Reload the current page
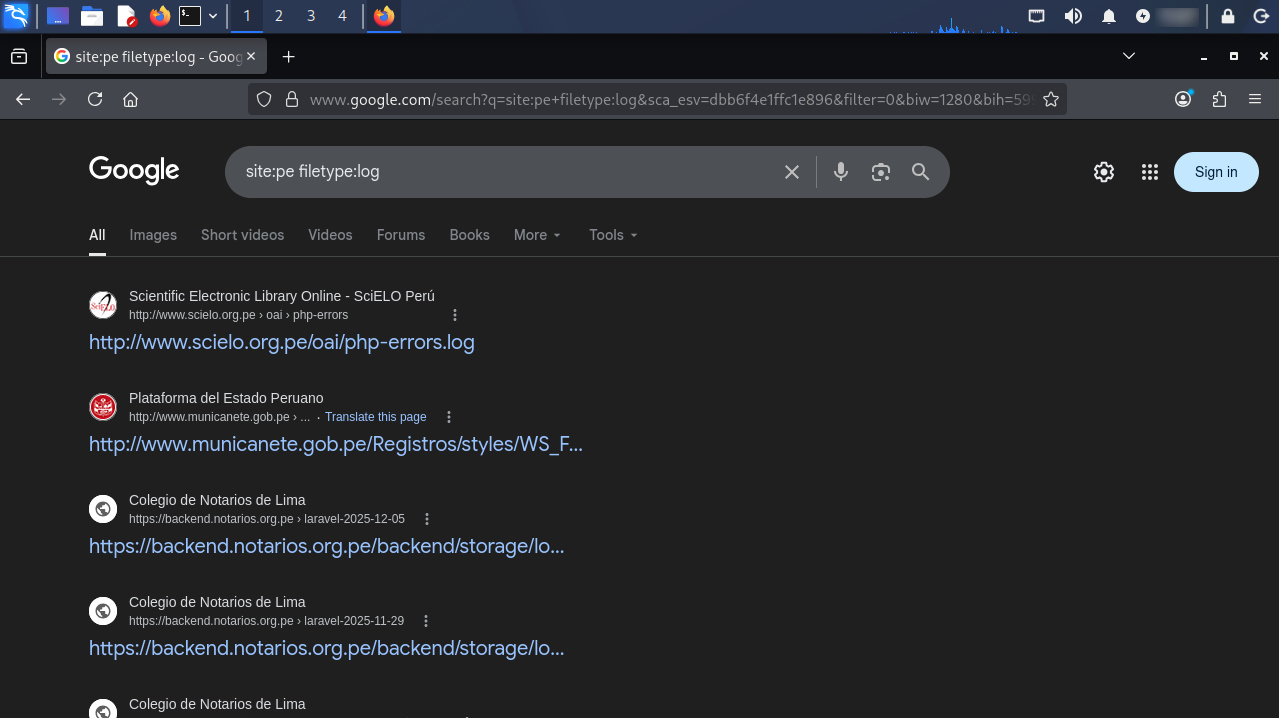 point(95,99)
